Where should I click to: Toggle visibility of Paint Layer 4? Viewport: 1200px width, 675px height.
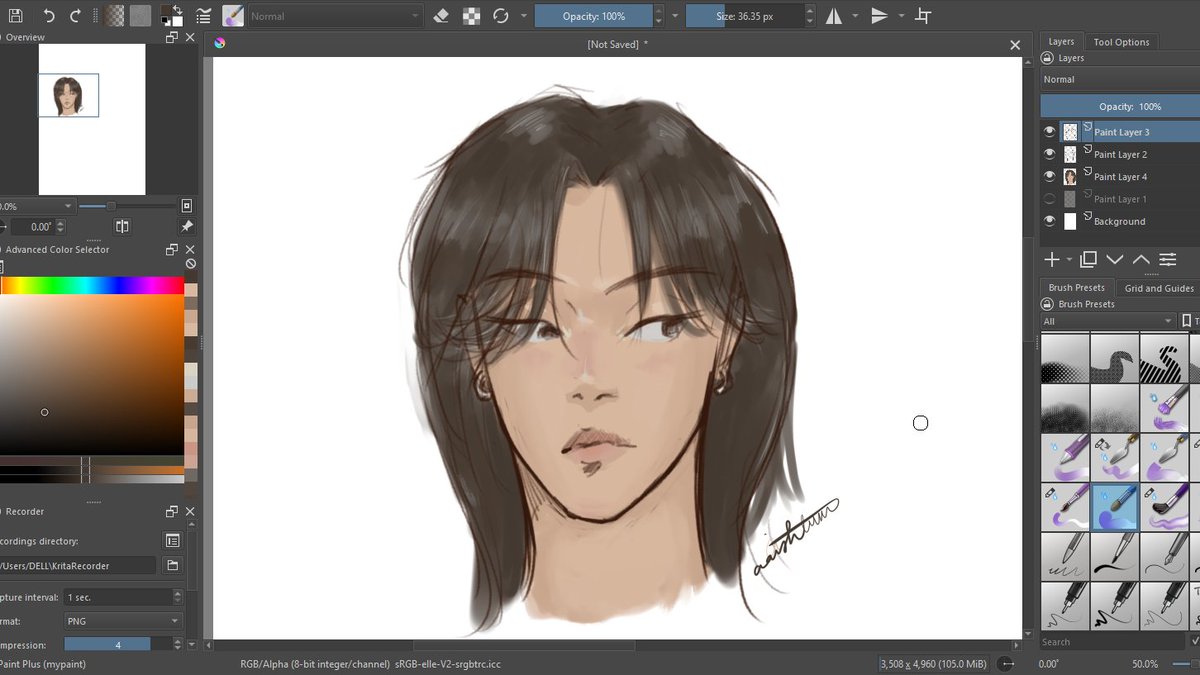1049,176
